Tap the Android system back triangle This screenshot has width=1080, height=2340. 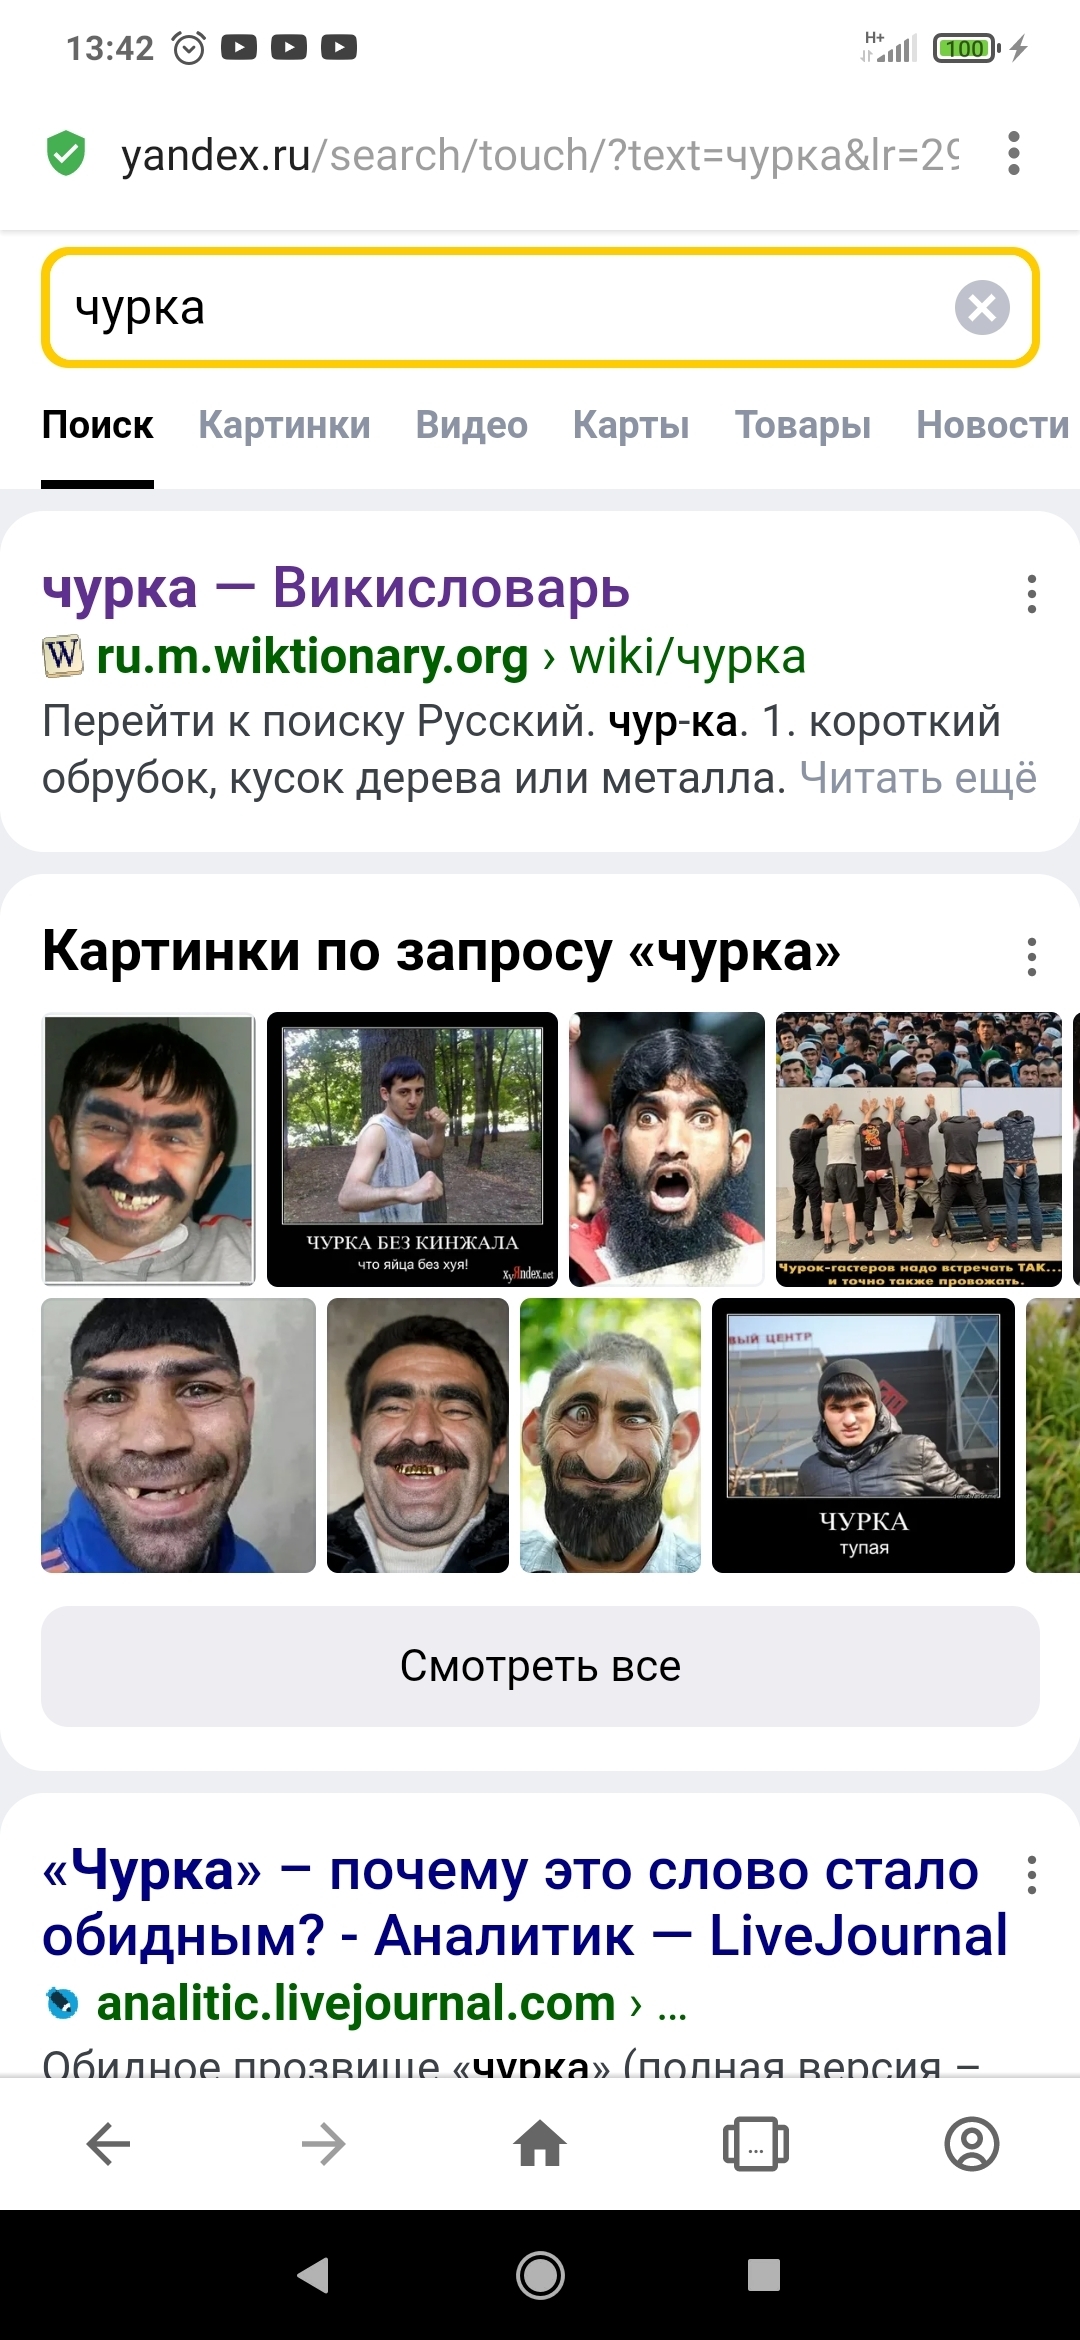(x=314, y=2275)
